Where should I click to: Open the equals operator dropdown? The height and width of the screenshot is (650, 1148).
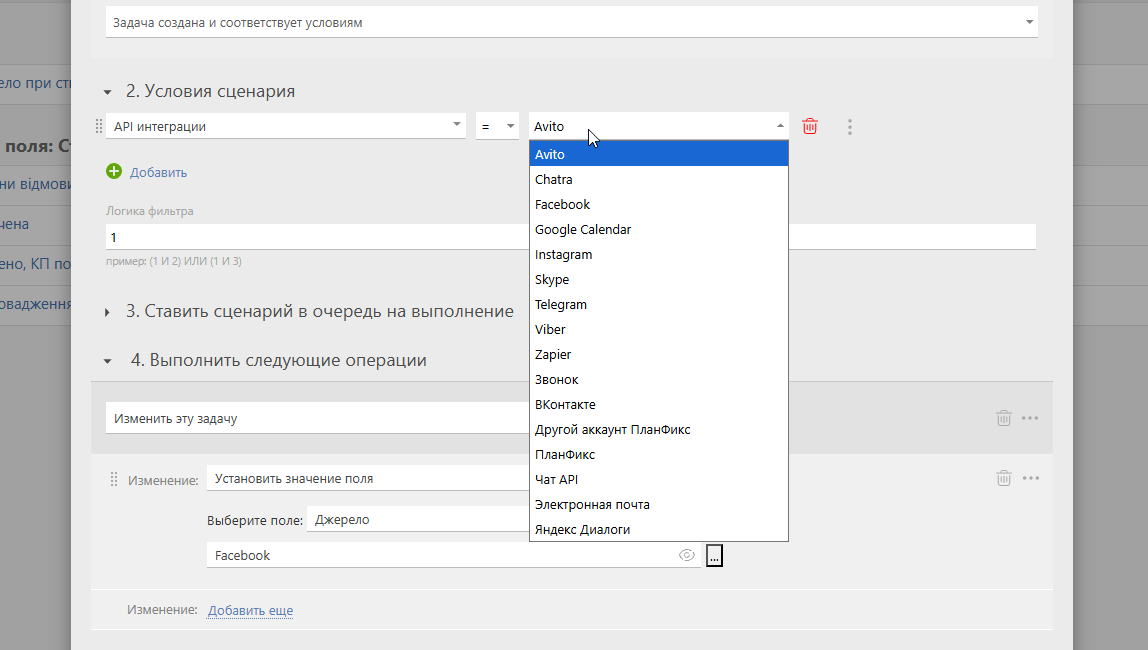pyautogui.click(x=497, y=126)
